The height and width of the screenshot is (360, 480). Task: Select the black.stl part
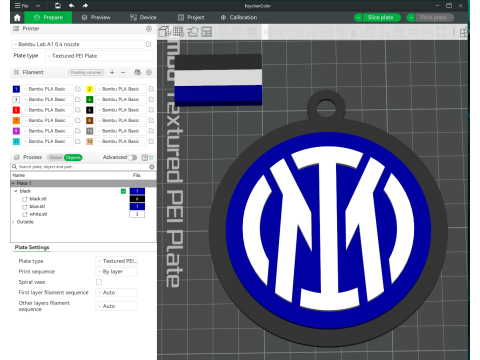click(x=38, y=199)
